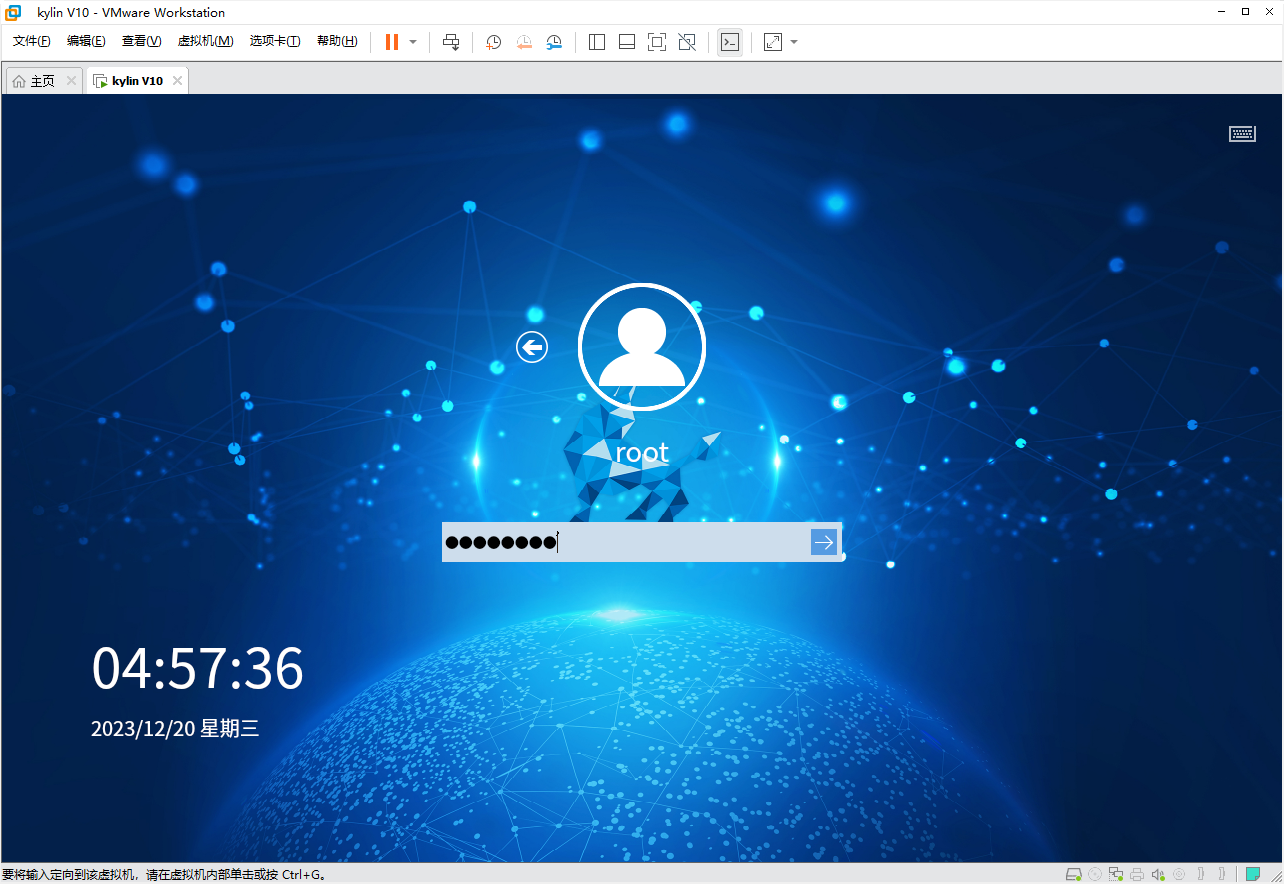Maximize the VMware Workstation window

(x=1245, y=12)
